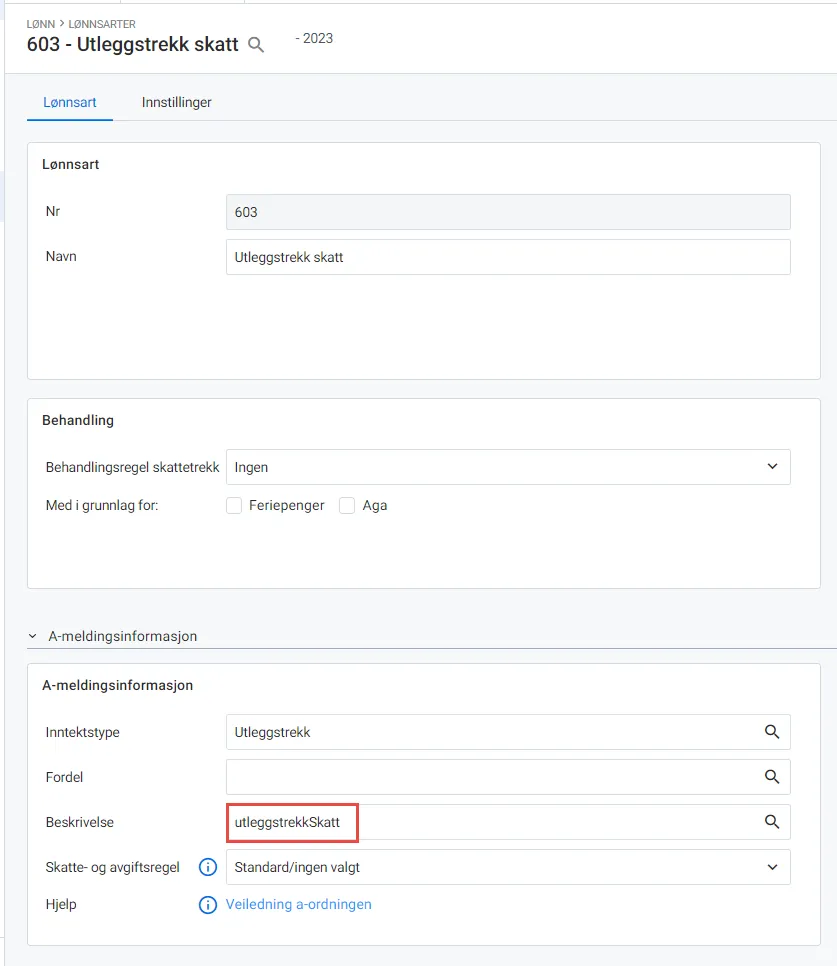Click the info icon beside Skatte- og avgiftsregel
Image resolution: width=837 pixels, height=966 pixels.
pos(208,867)
